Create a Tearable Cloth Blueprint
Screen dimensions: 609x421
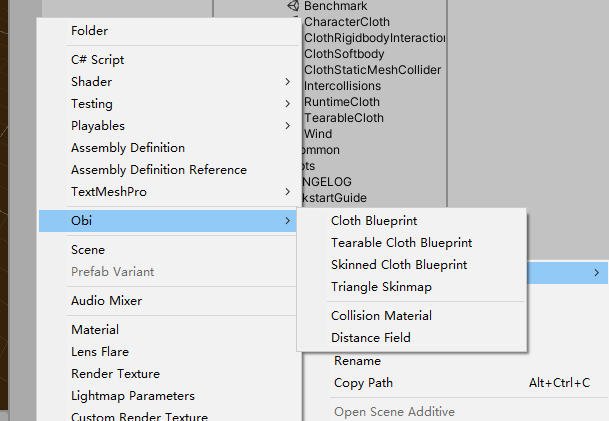(x=402, y=243)
